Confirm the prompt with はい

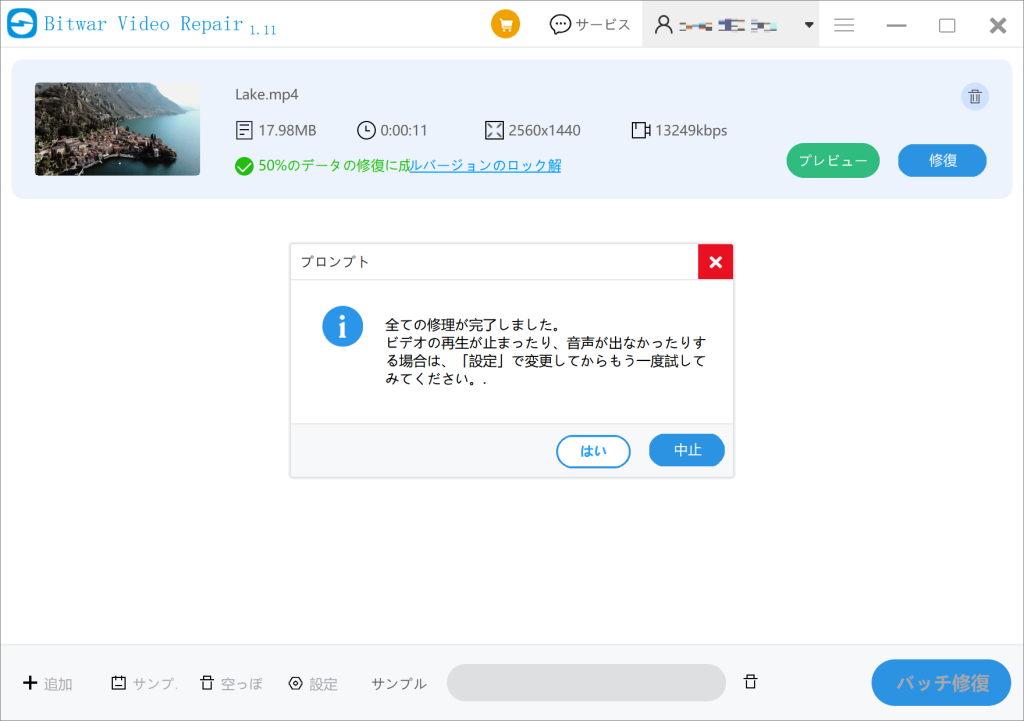pos(593,451)
